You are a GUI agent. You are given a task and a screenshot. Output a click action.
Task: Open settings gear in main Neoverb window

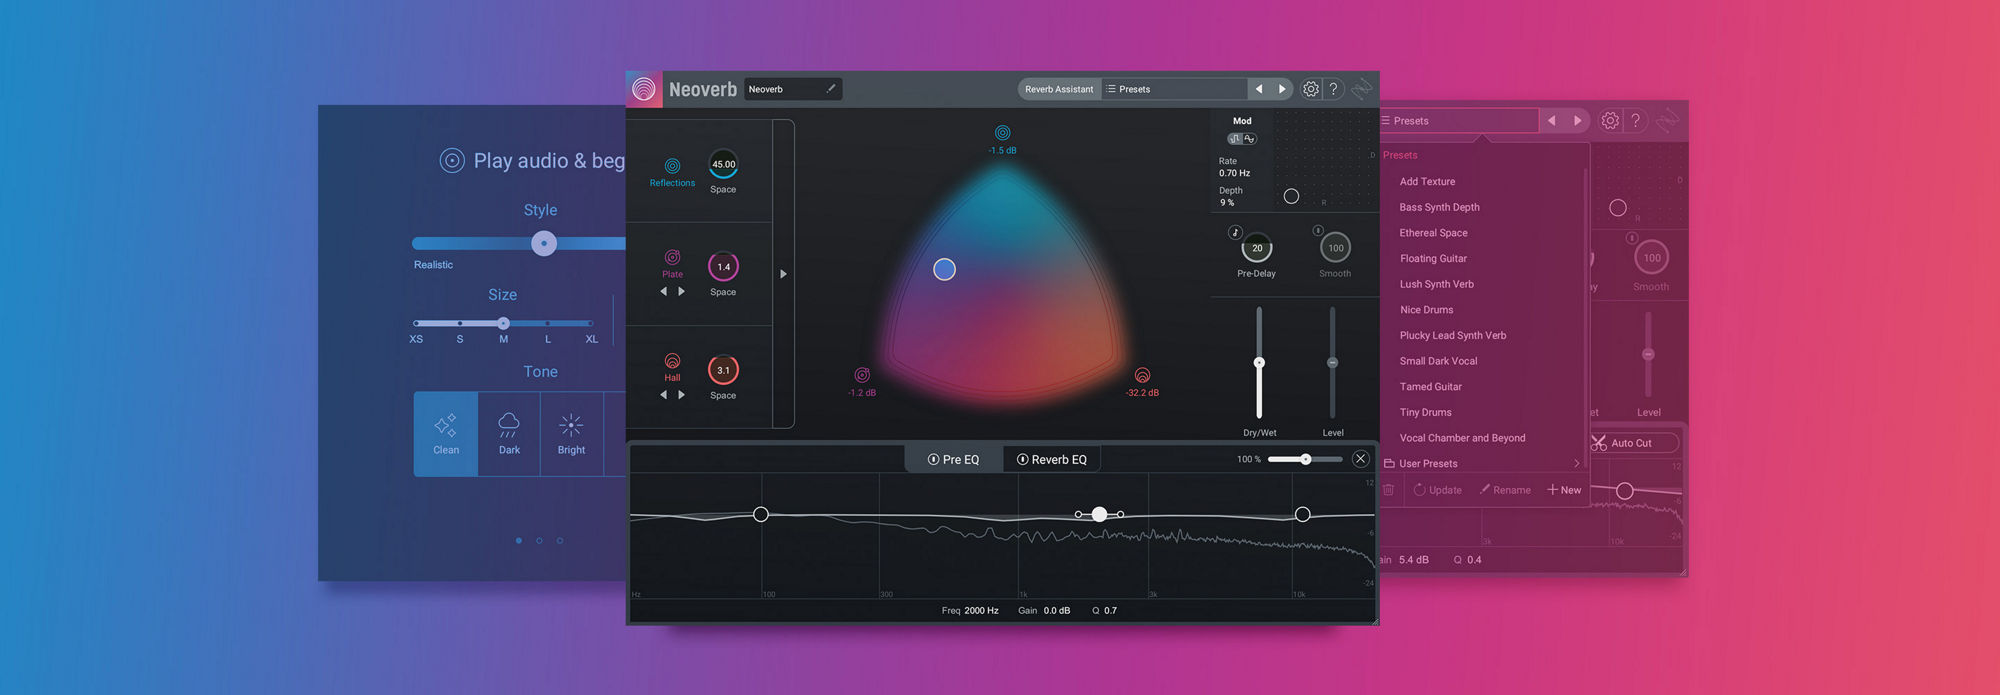point(1310,89)
